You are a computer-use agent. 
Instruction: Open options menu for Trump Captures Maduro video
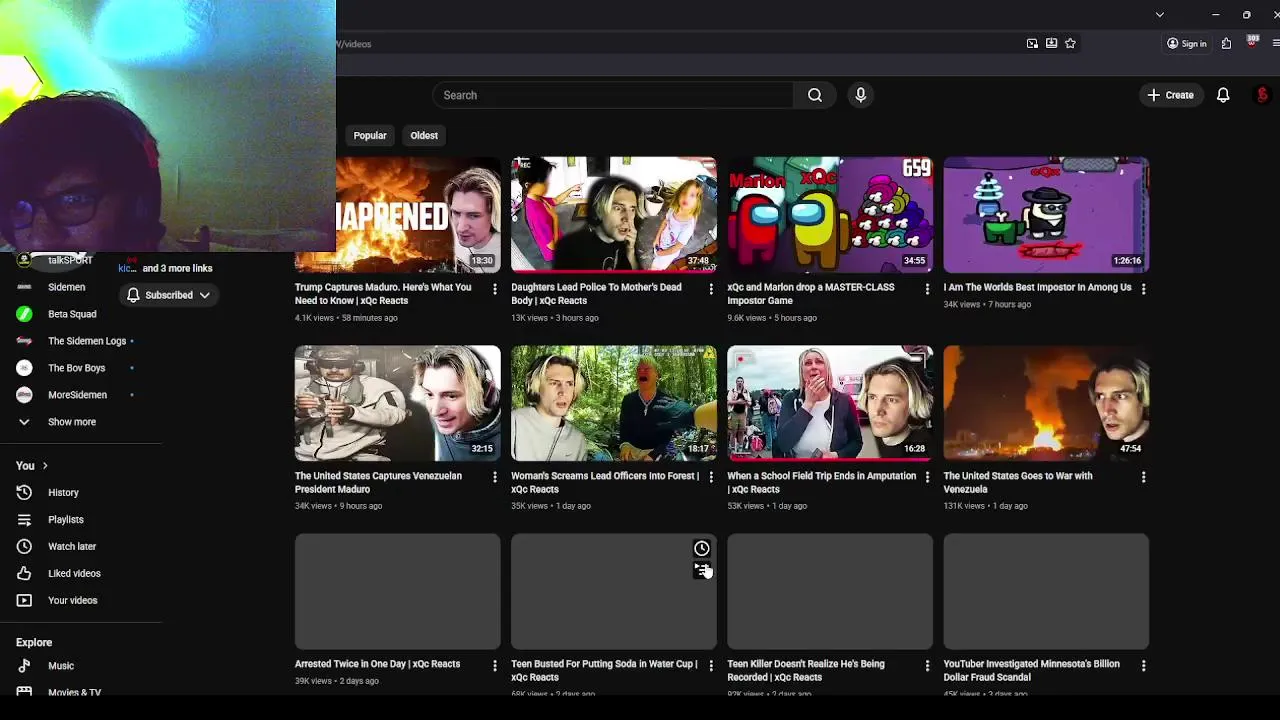click(494, 289)
